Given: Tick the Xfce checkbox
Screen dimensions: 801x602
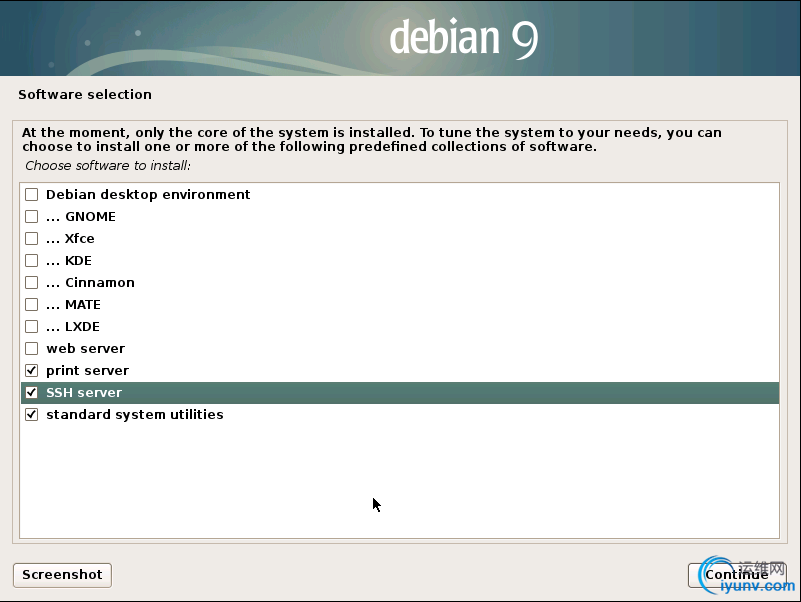Looking at the screenshot, I should 32,239.
